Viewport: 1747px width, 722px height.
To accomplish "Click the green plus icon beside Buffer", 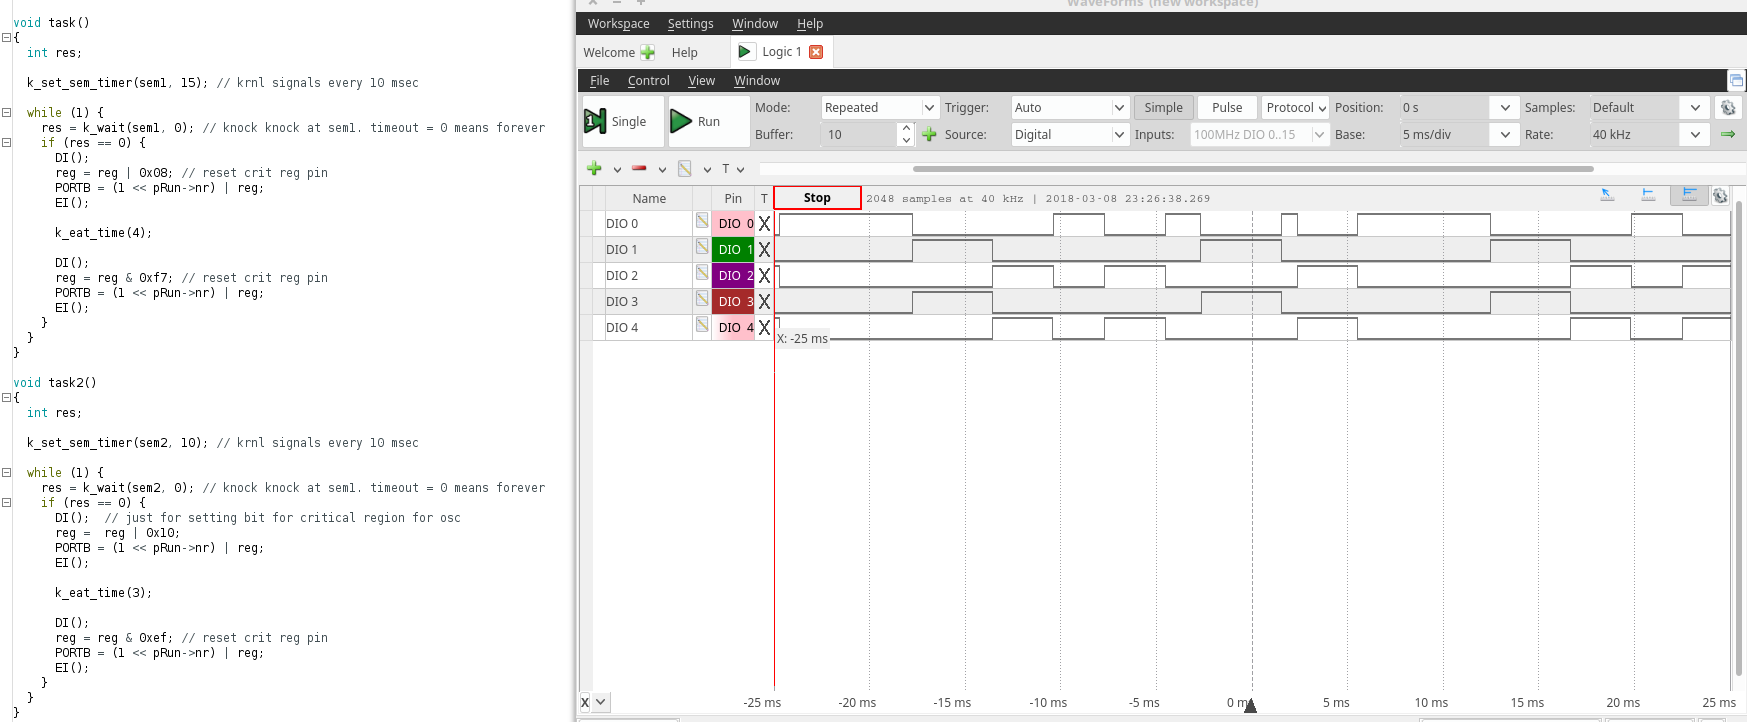I will 929,134.
